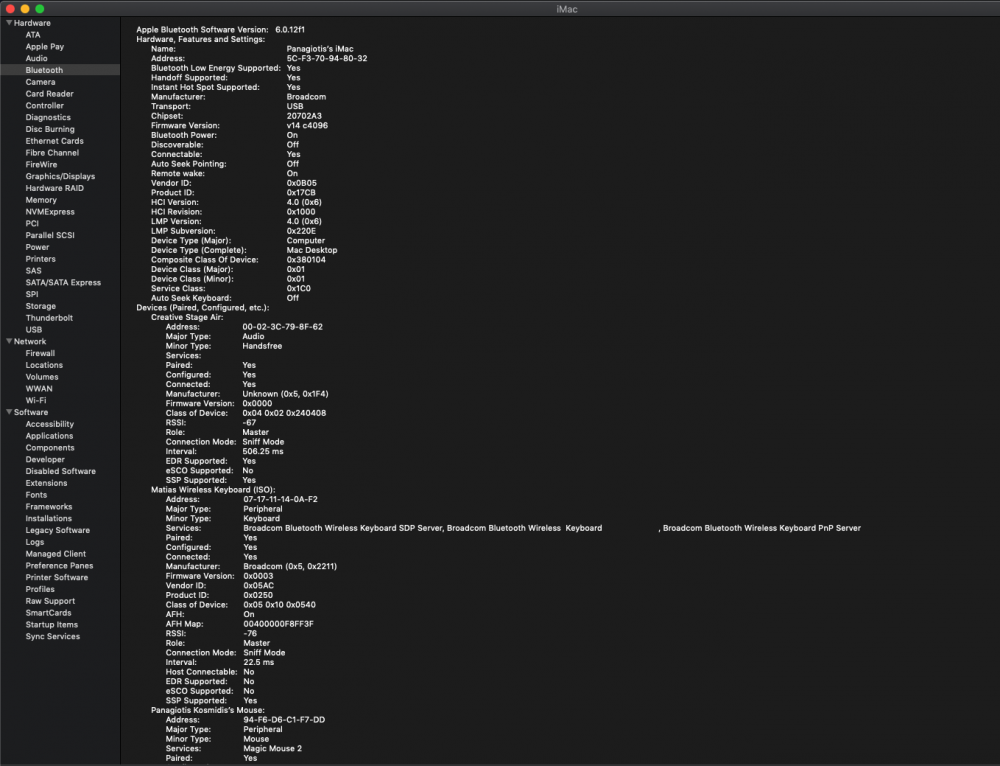Select Printers in sidebar
This screenshot has width=1000, height=766.
(40, 259)
